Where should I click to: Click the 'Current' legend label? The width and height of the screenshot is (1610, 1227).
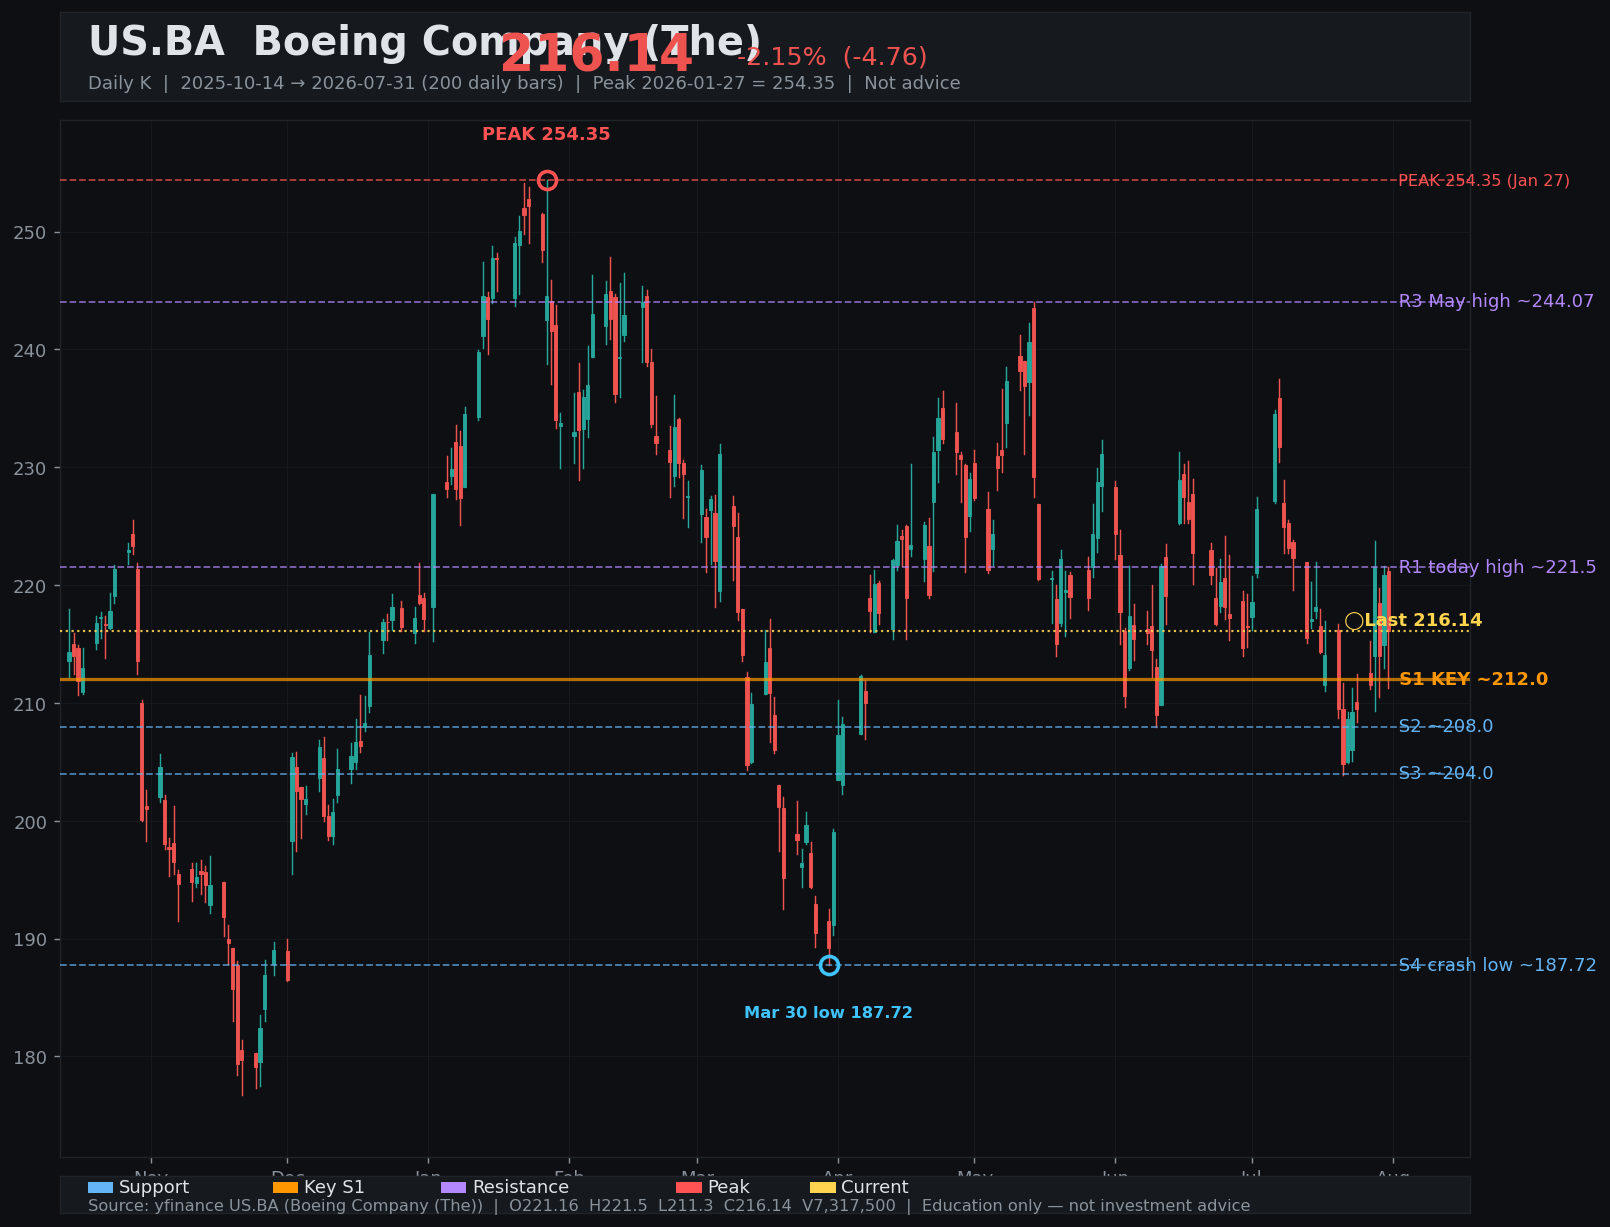click(x=875, y=1188)
